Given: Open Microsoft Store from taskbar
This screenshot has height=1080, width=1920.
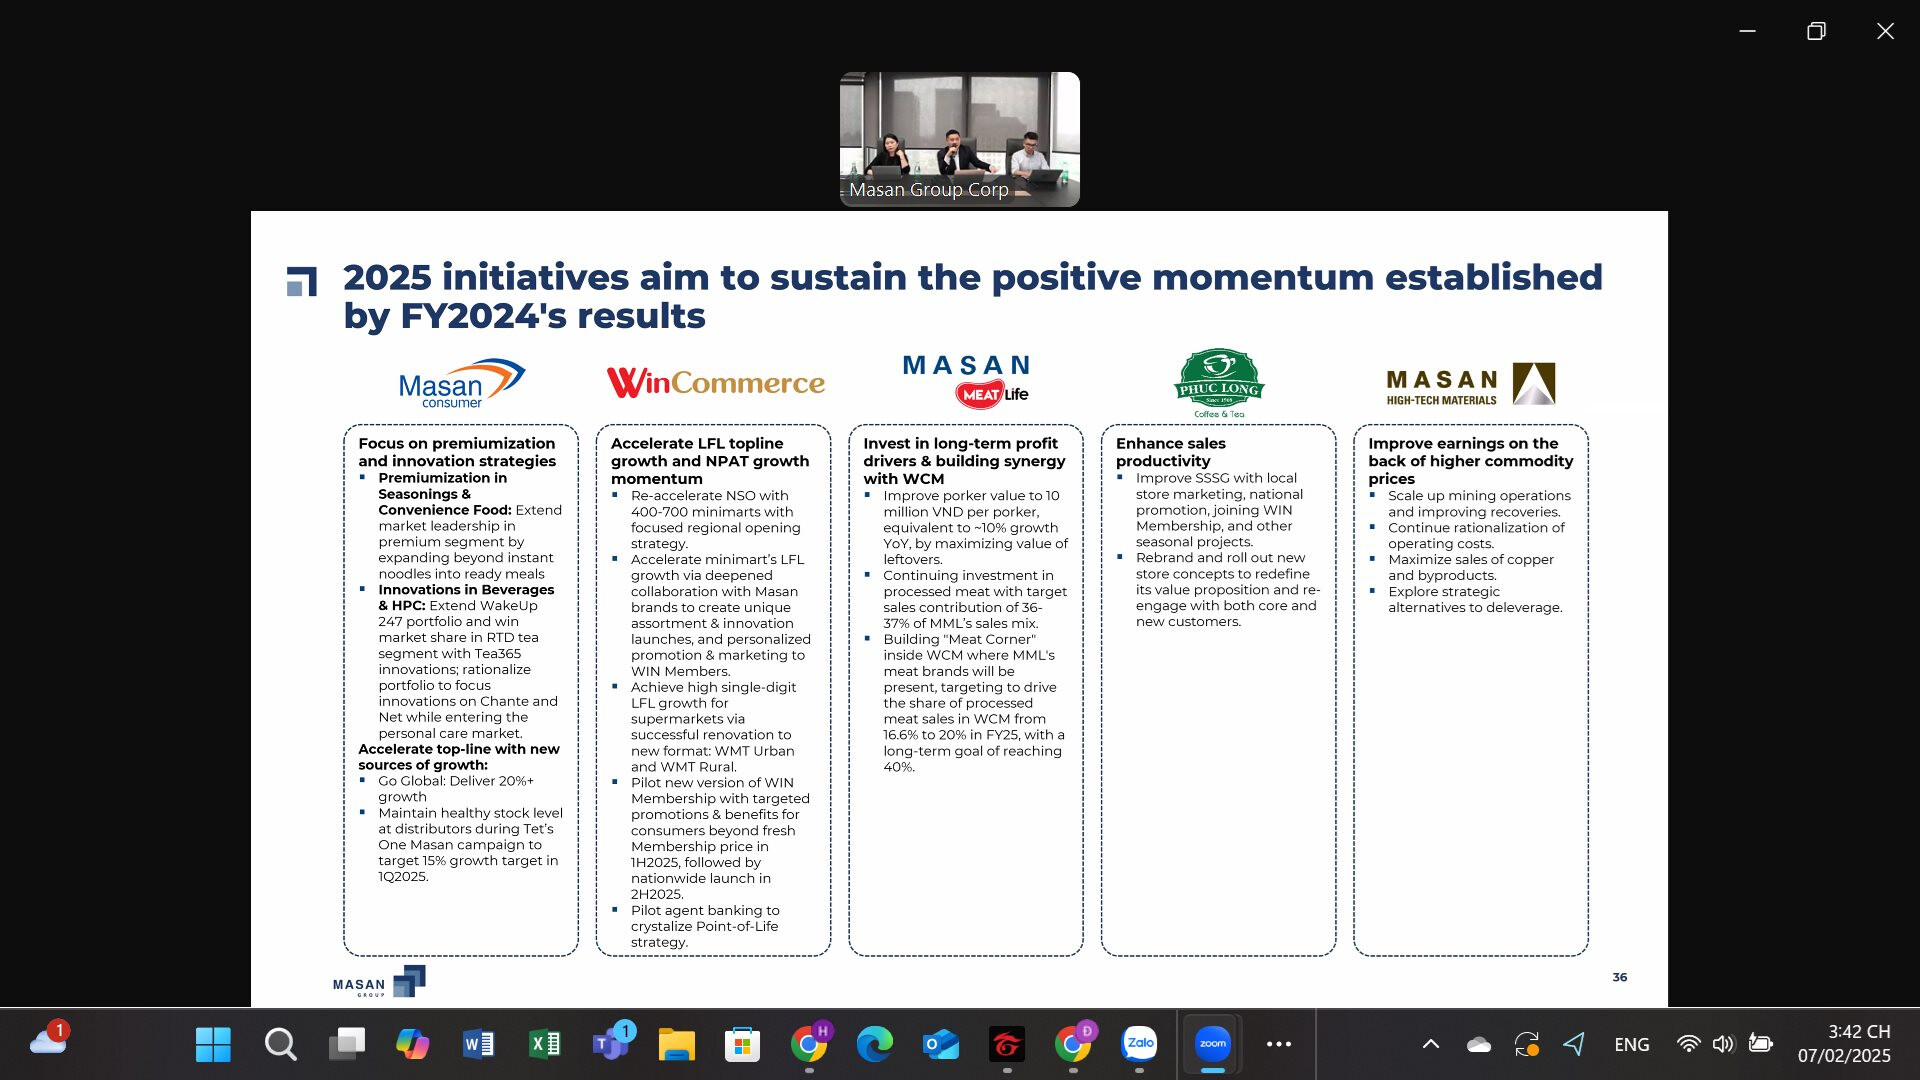Looking at the screenshot, I should 742,1044.
